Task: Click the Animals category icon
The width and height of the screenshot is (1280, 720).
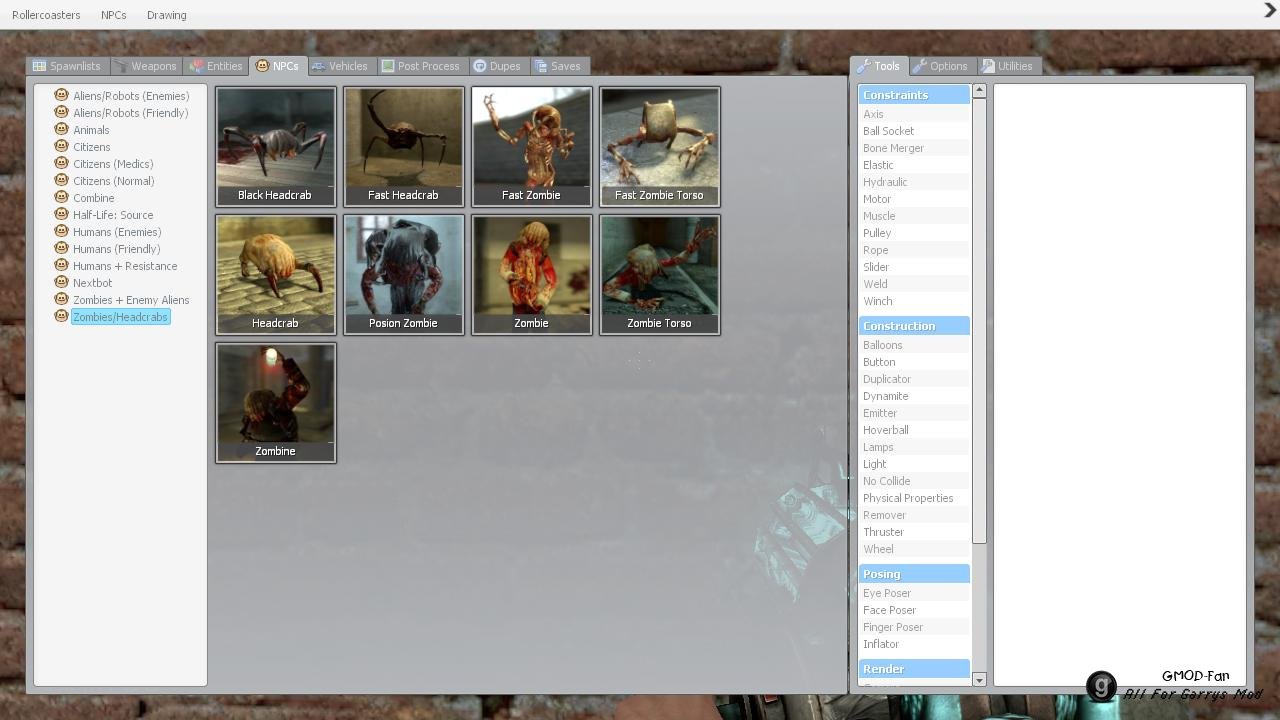Action: click(x=61, y=129)
